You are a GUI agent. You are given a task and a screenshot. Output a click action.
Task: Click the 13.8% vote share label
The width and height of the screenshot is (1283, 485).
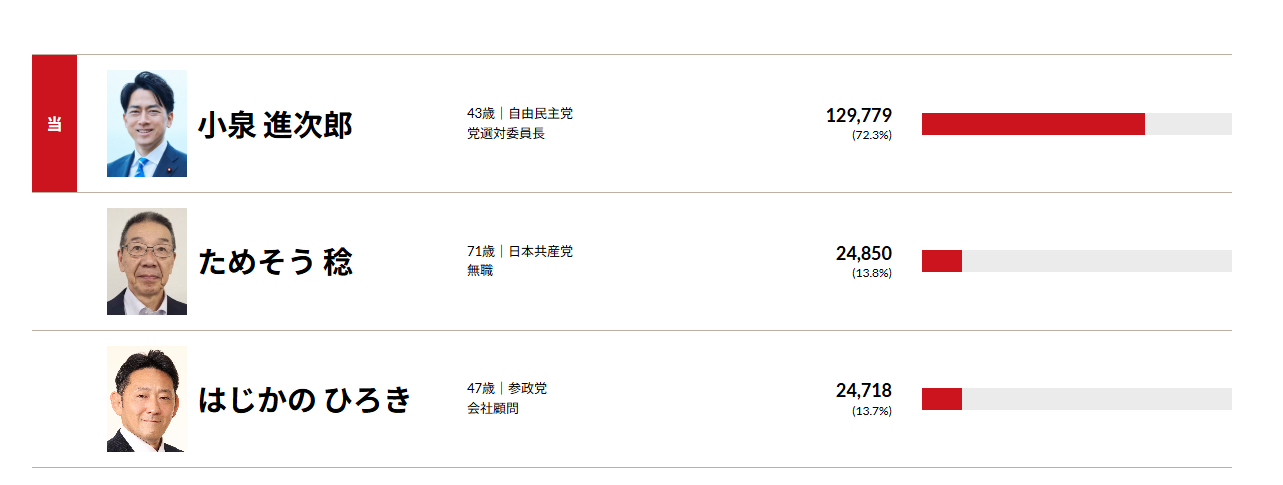tap(871, 273)
